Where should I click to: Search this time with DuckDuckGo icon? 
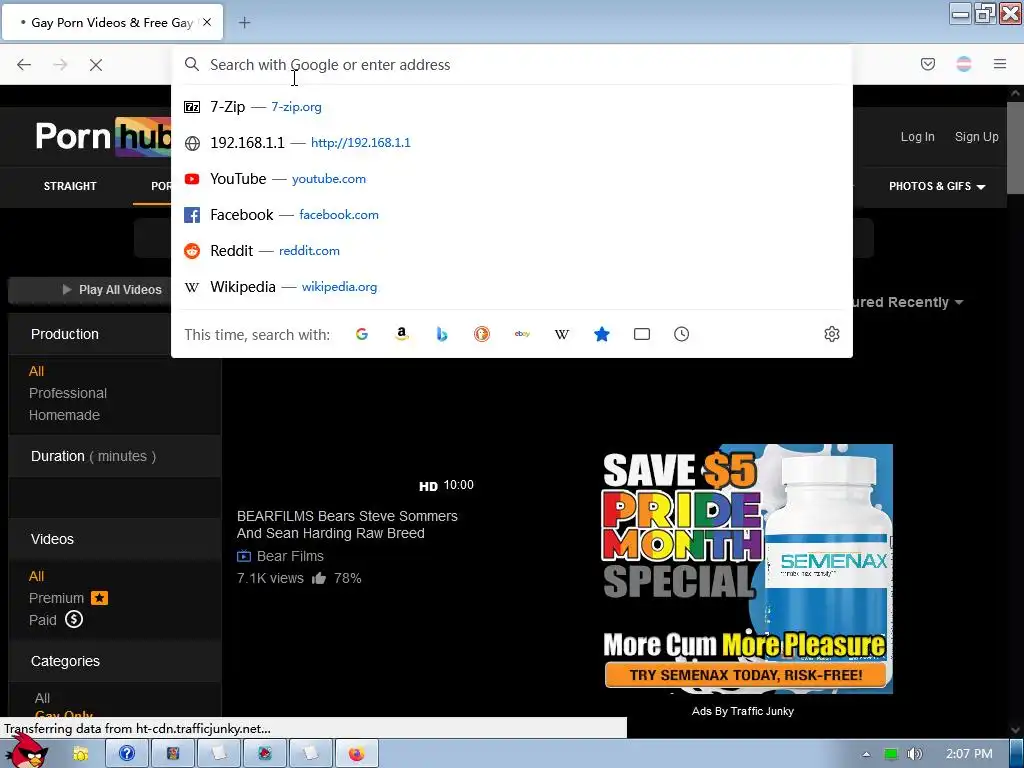[x=482, y=334]
